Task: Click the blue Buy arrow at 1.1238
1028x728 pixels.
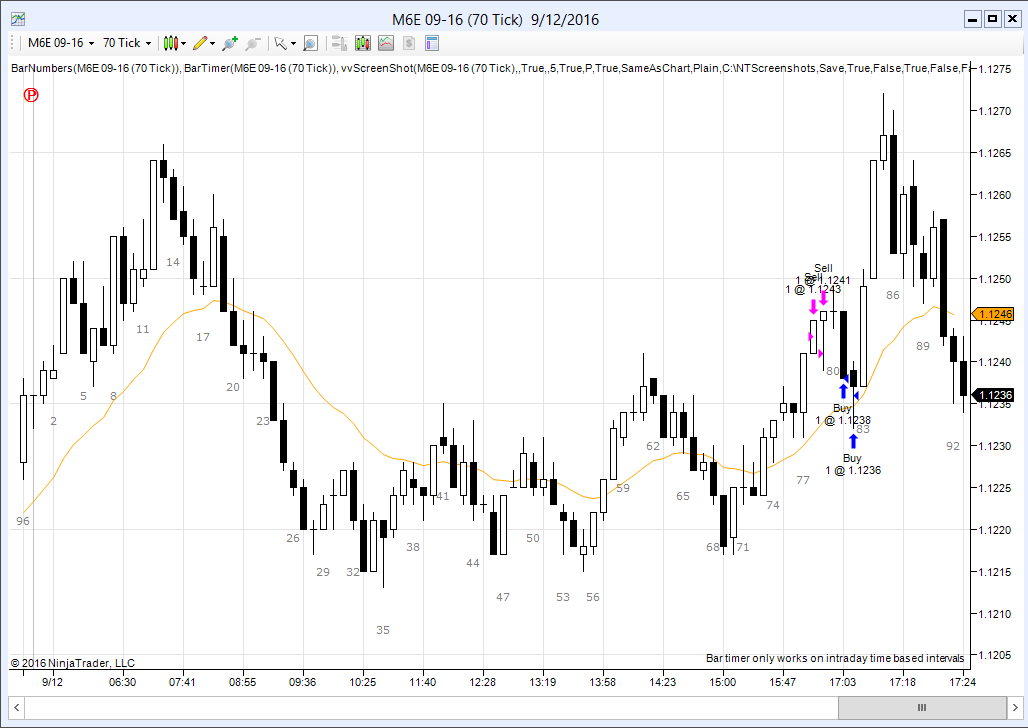Action: click(x=843, y=391)
